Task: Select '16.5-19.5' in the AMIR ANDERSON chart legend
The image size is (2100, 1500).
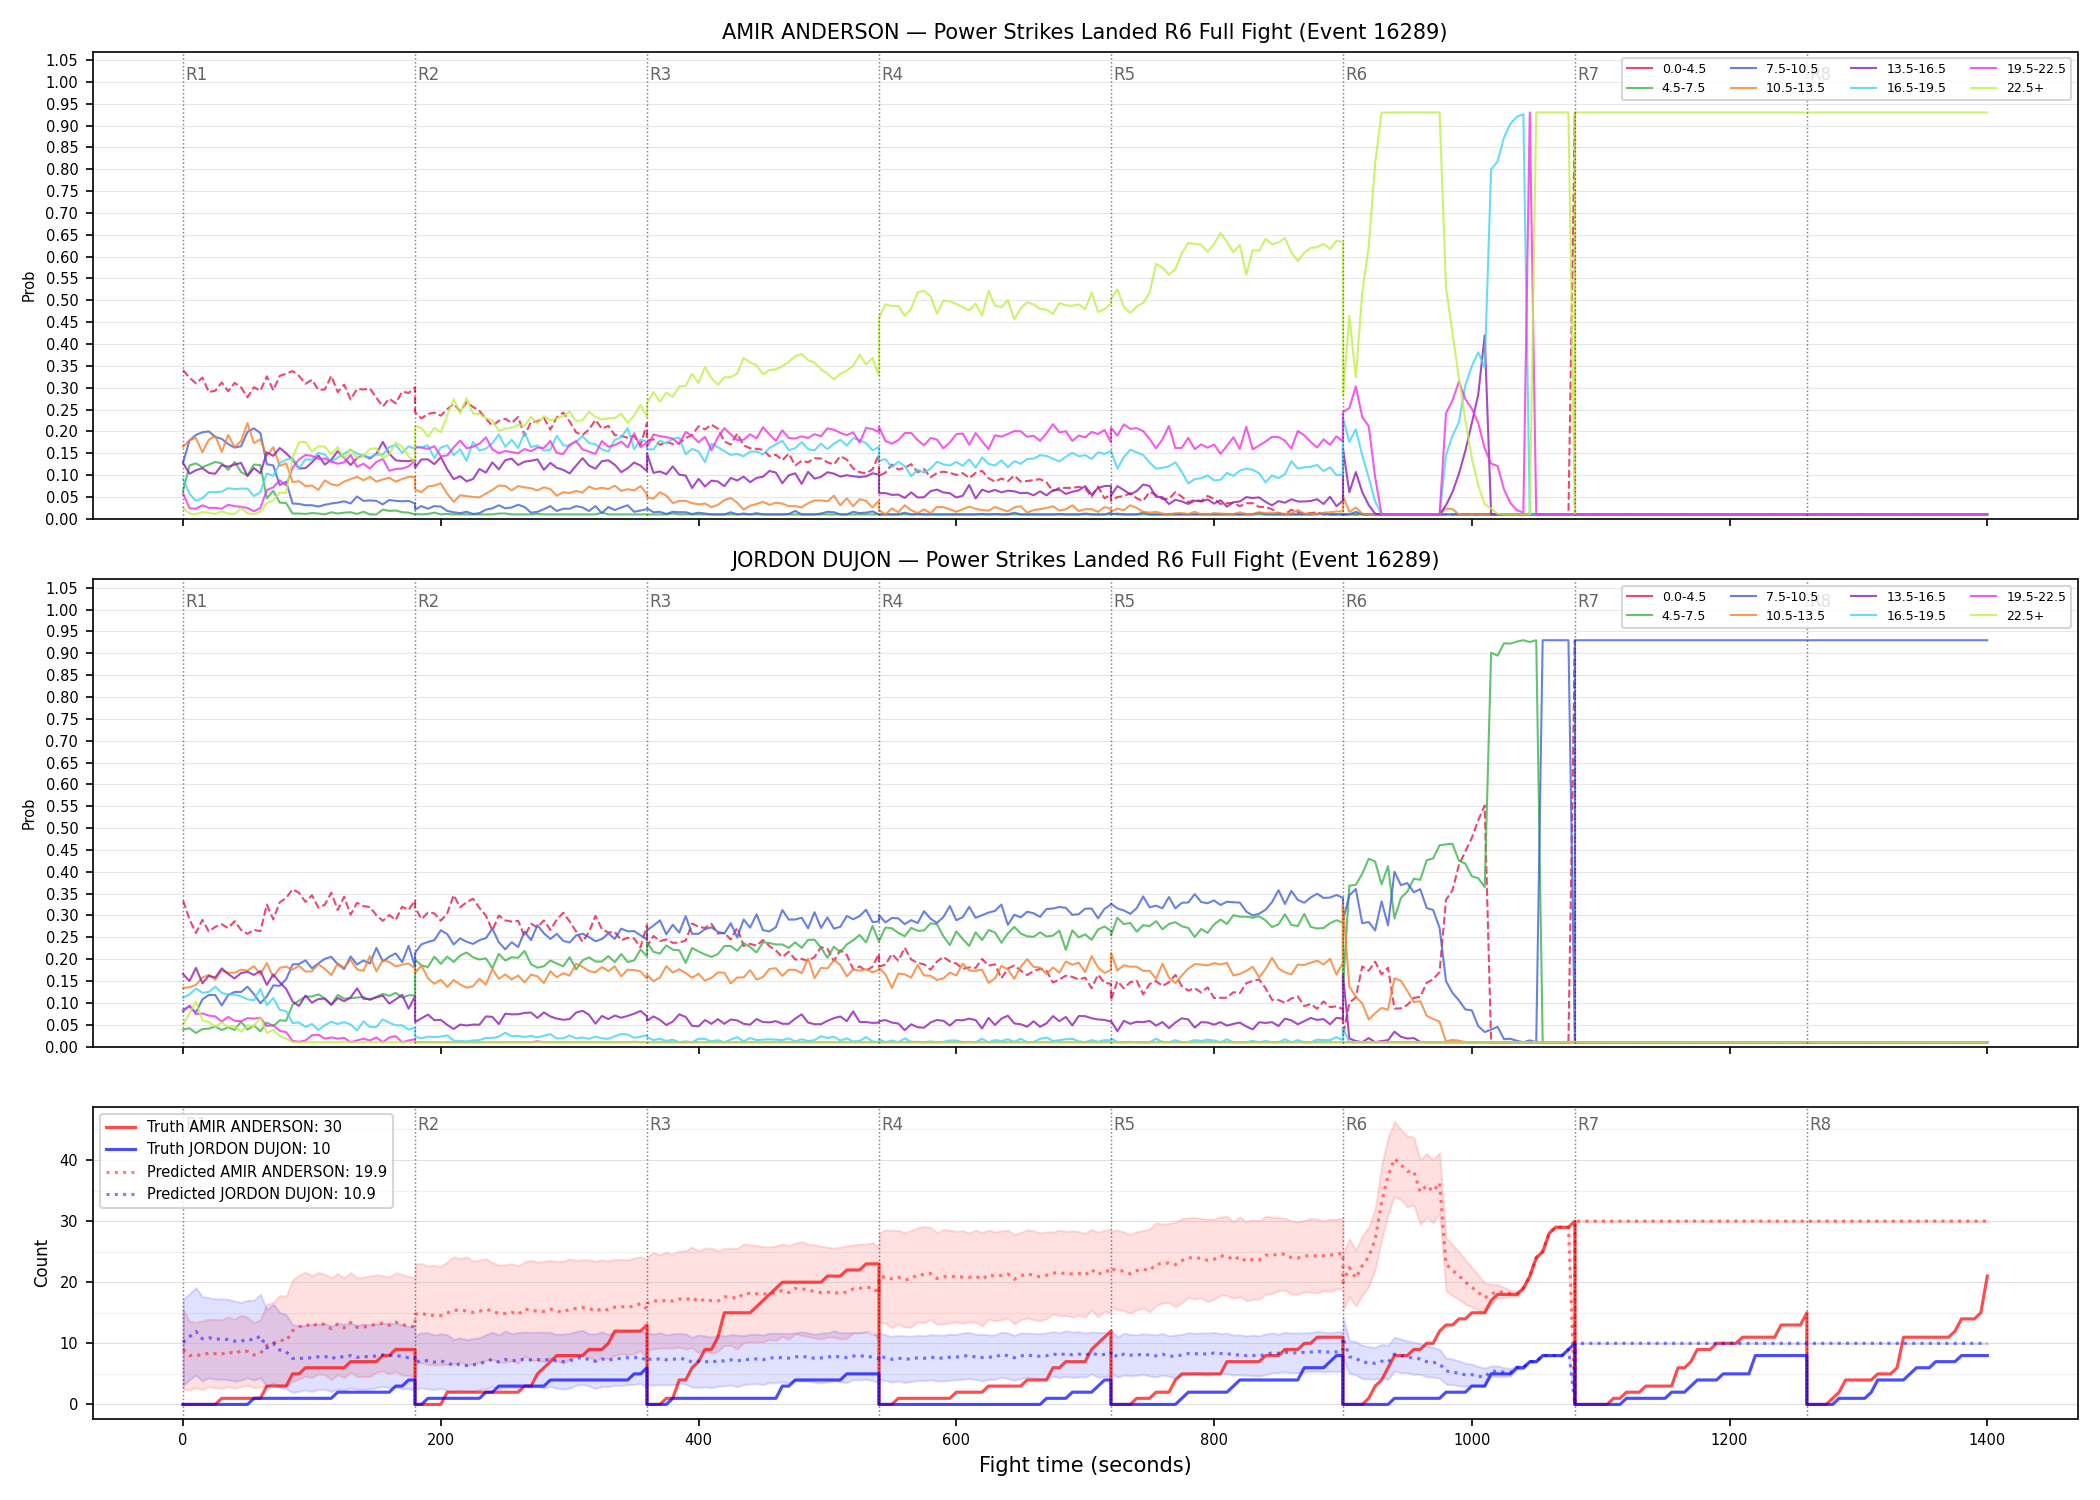Action: tap(1916, 88)
